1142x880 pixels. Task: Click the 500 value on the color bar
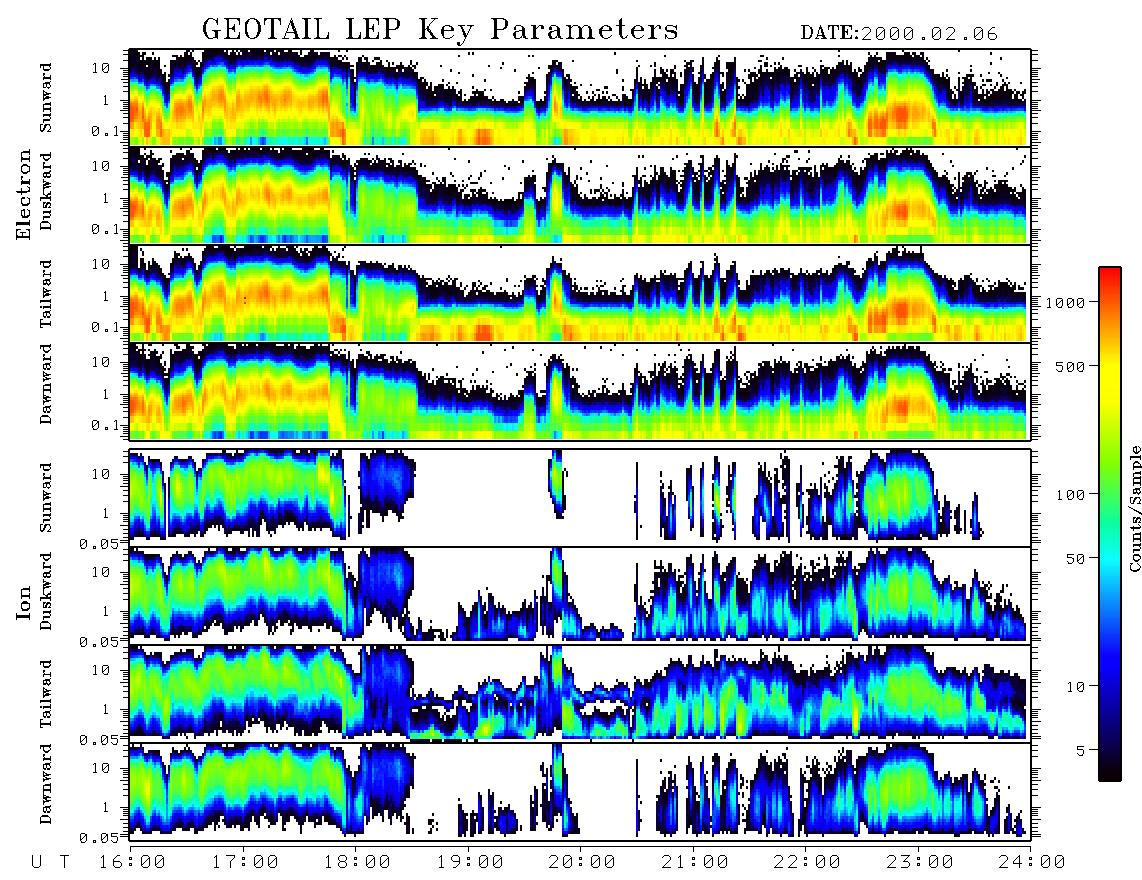[x=1070, y=366]
